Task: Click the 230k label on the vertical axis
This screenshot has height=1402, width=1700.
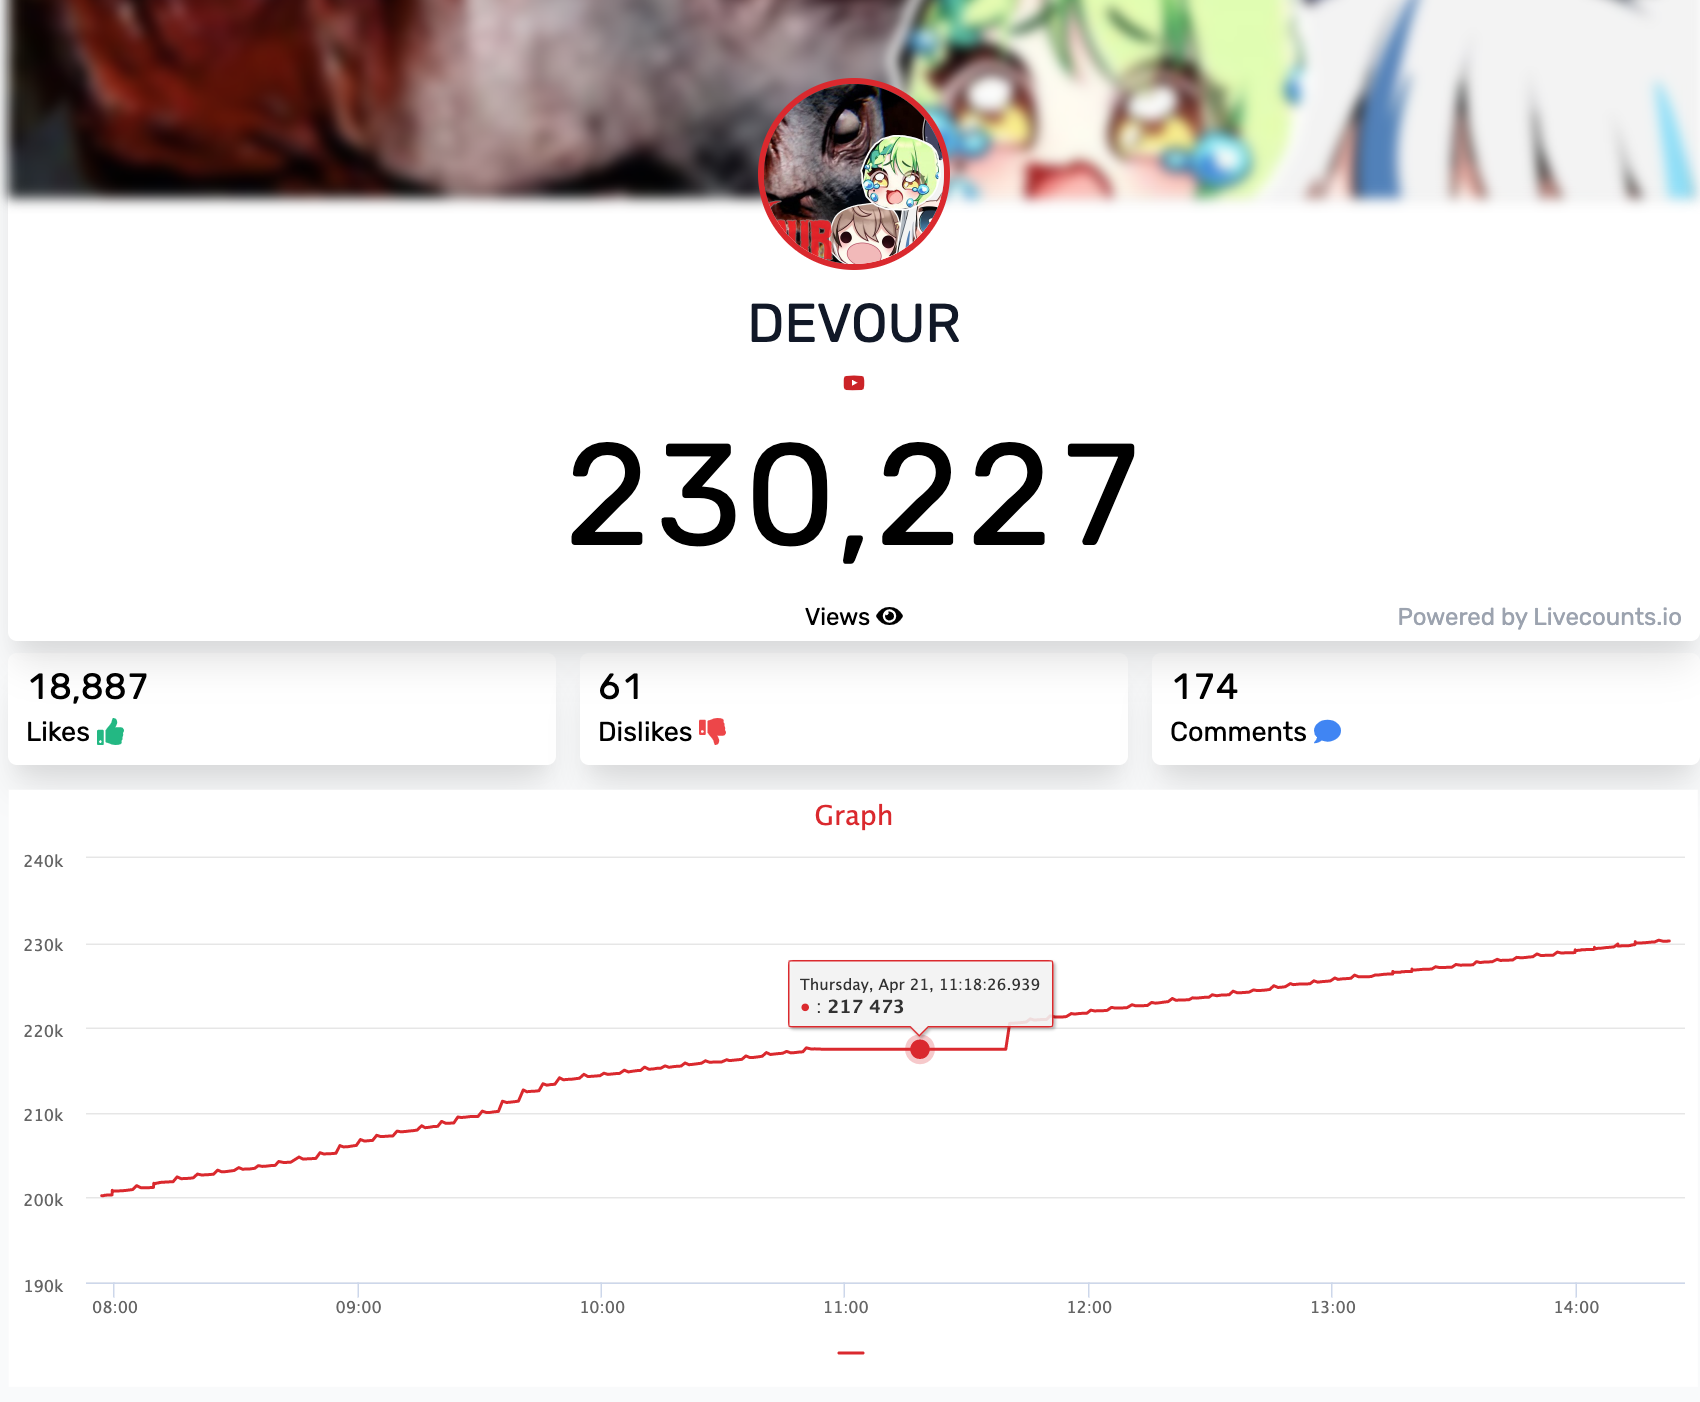Action: coord(43,945)
